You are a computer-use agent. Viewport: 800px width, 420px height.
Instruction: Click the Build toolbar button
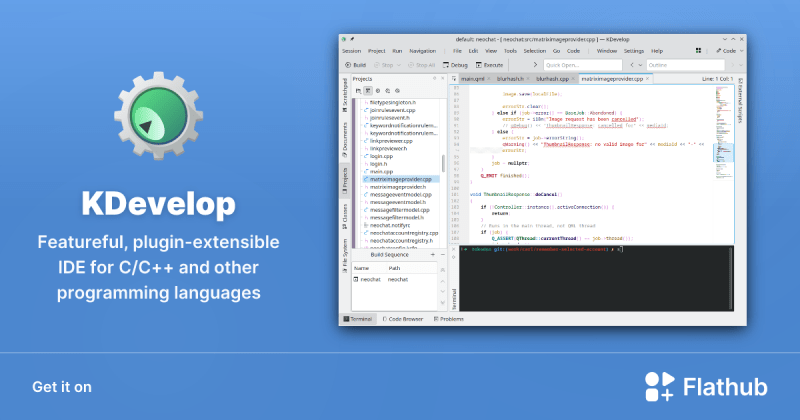point(356,65)
